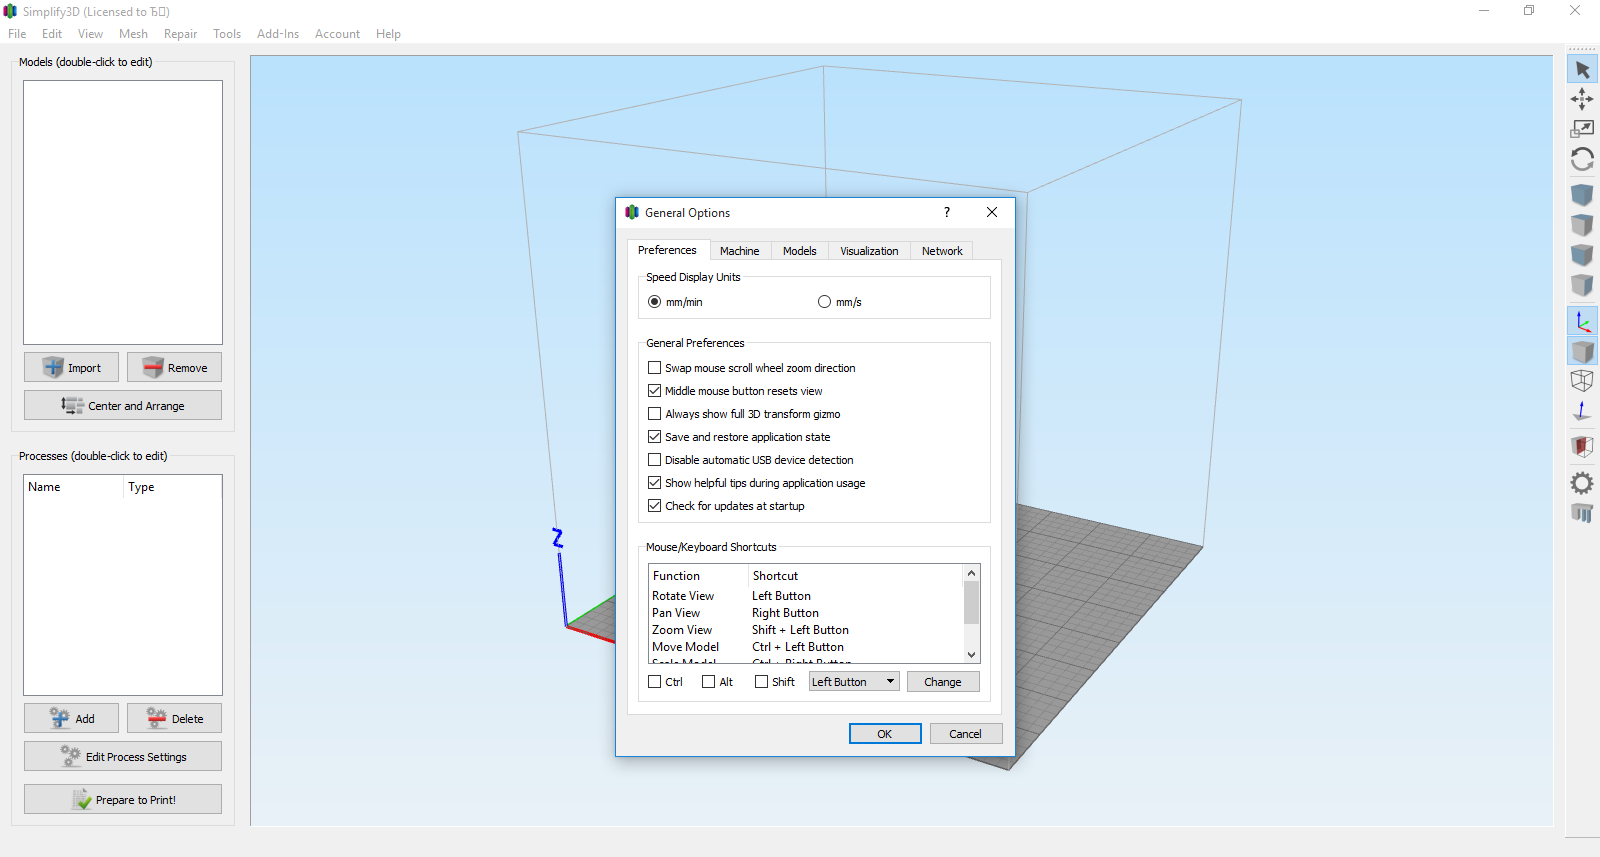Switch to the Preferences tab
Image resolution: width=1600 pixels, height=857 pixels.
point(667,250)
